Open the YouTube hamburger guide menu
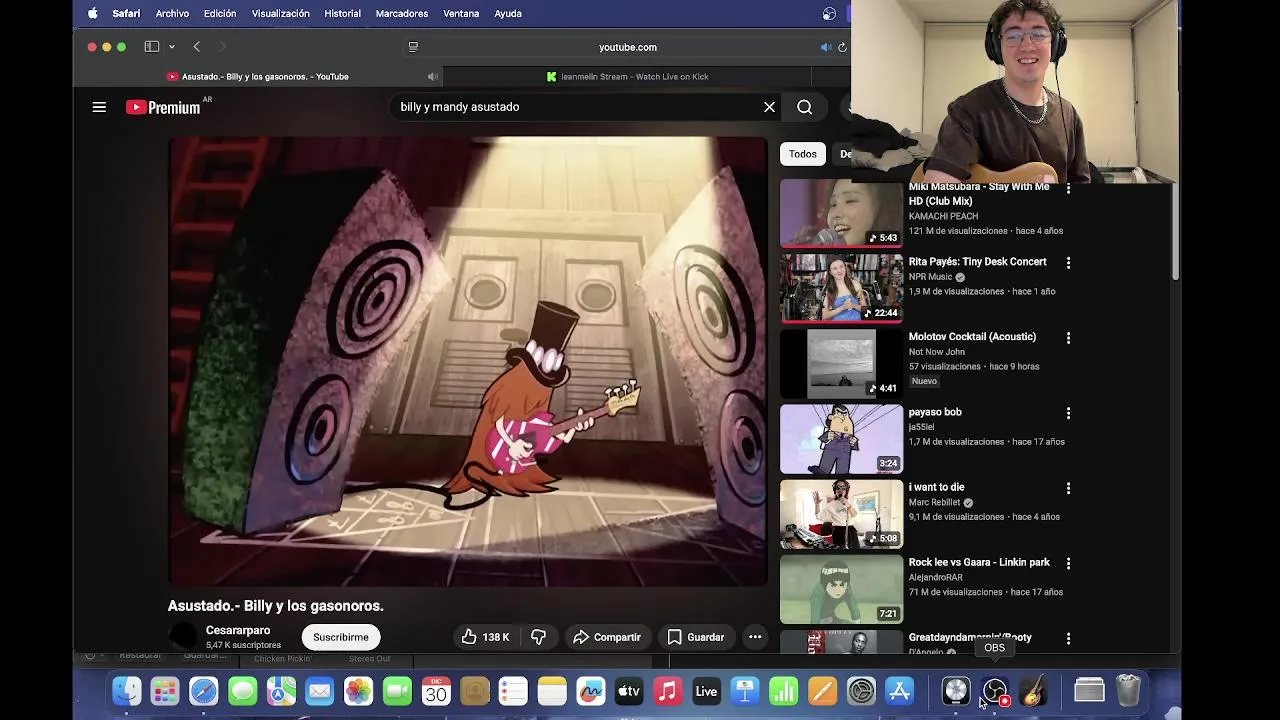 coord(99,107)
